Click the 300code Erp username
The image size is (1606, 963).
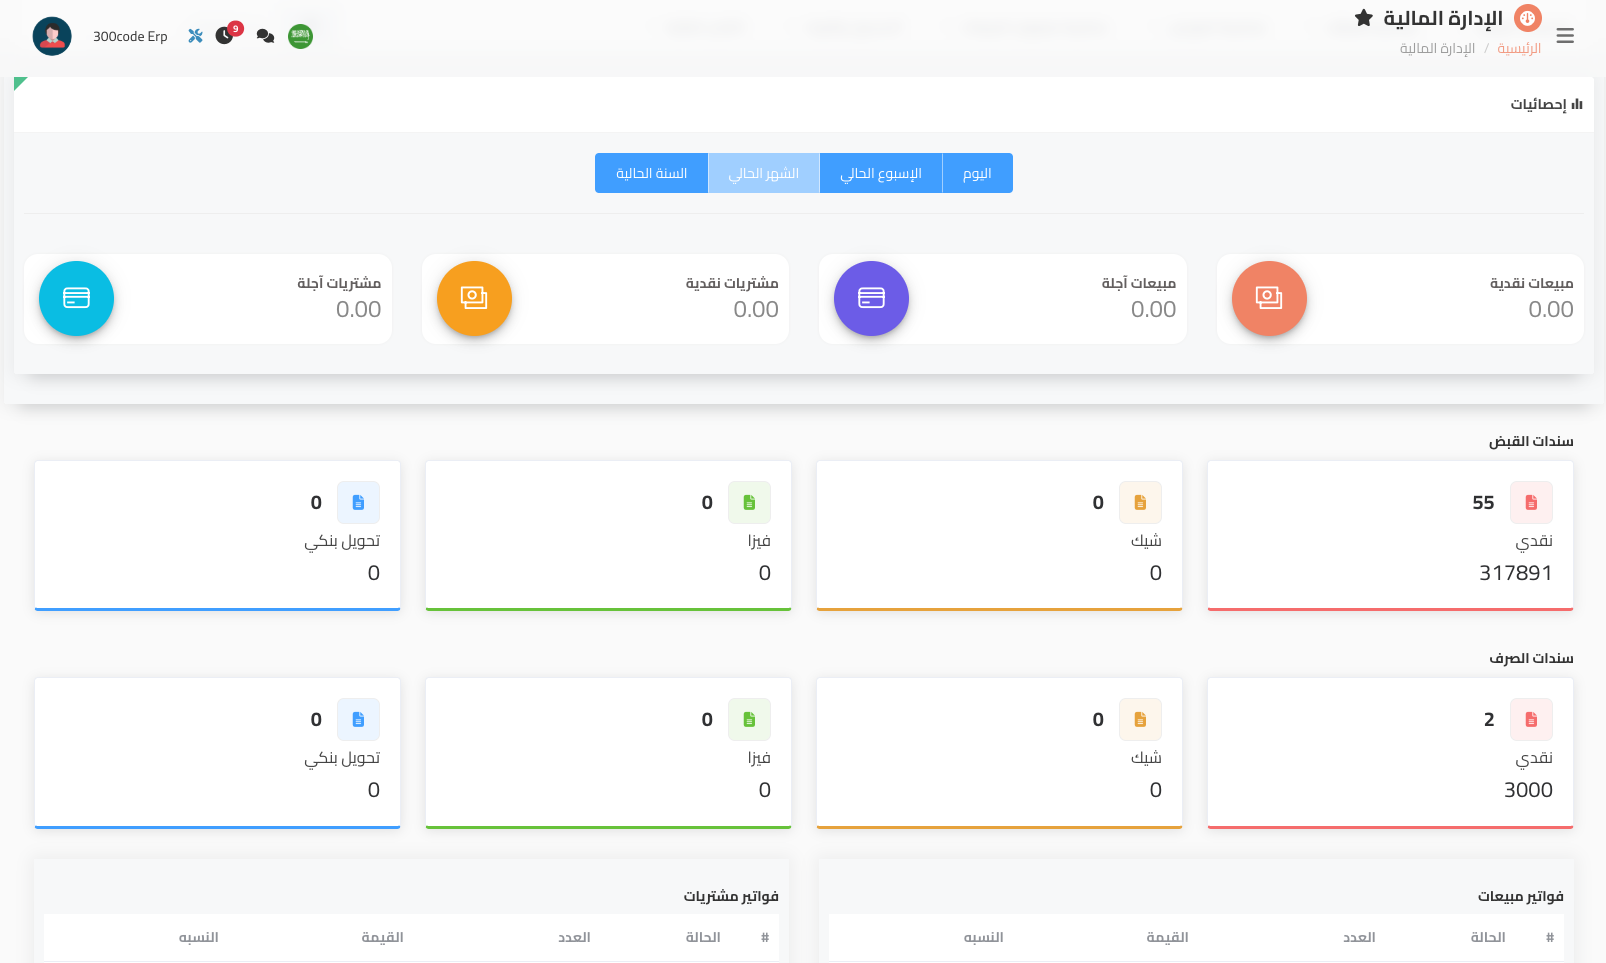tap(130, 36)
